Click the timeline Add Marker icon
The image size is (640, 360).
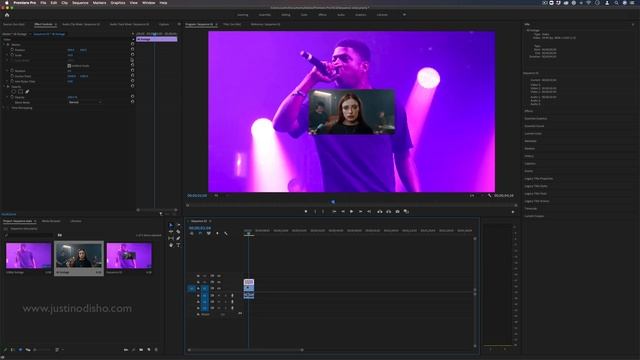pyautogui.click(x=217, y=233)
